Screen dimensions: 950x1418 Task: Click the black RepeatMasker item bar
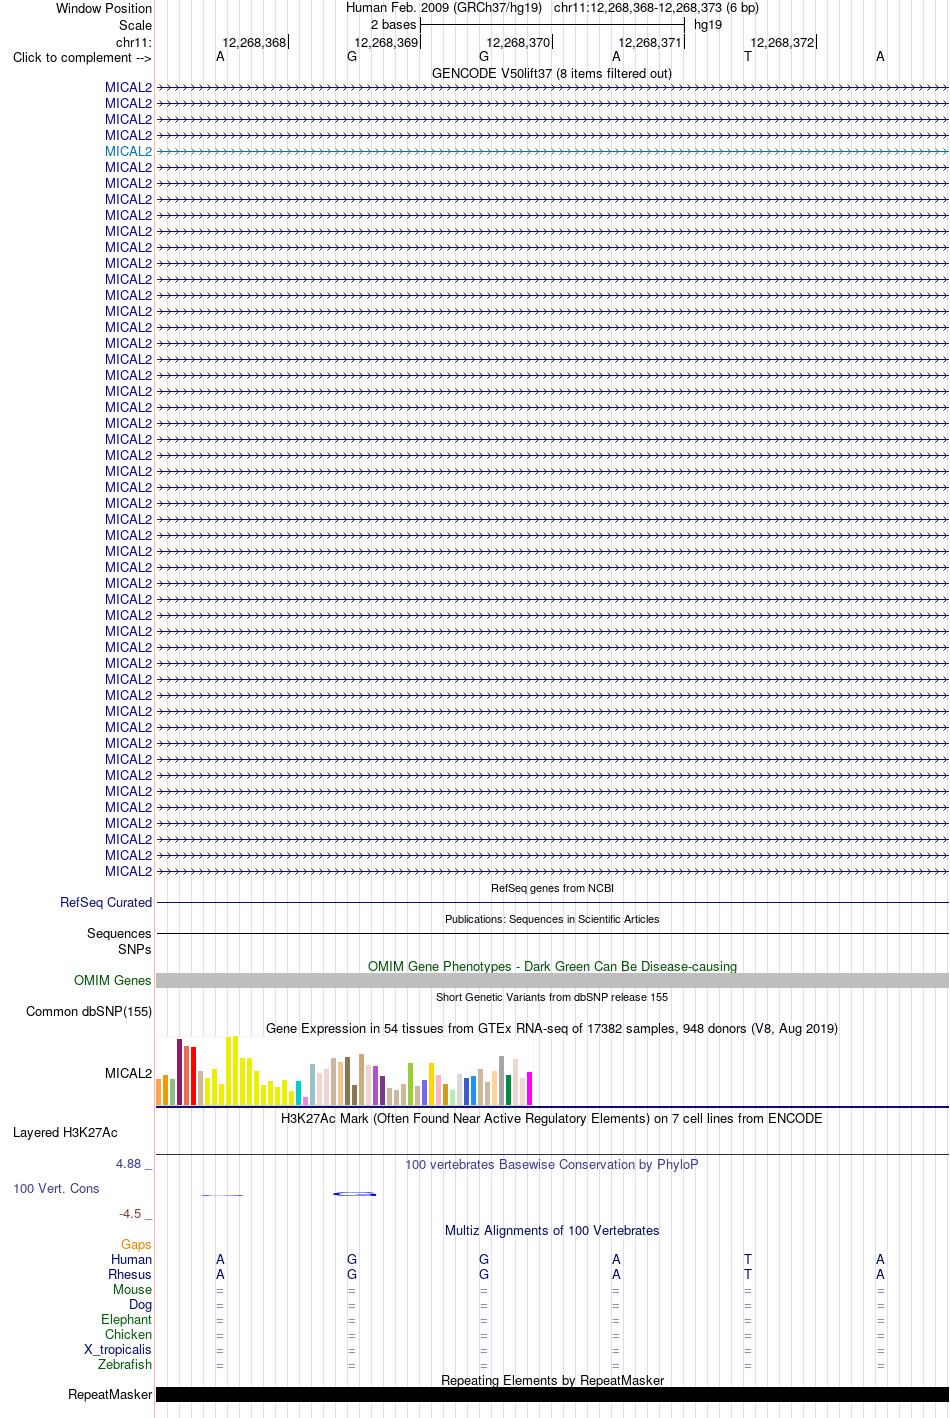pos(552,1394)
